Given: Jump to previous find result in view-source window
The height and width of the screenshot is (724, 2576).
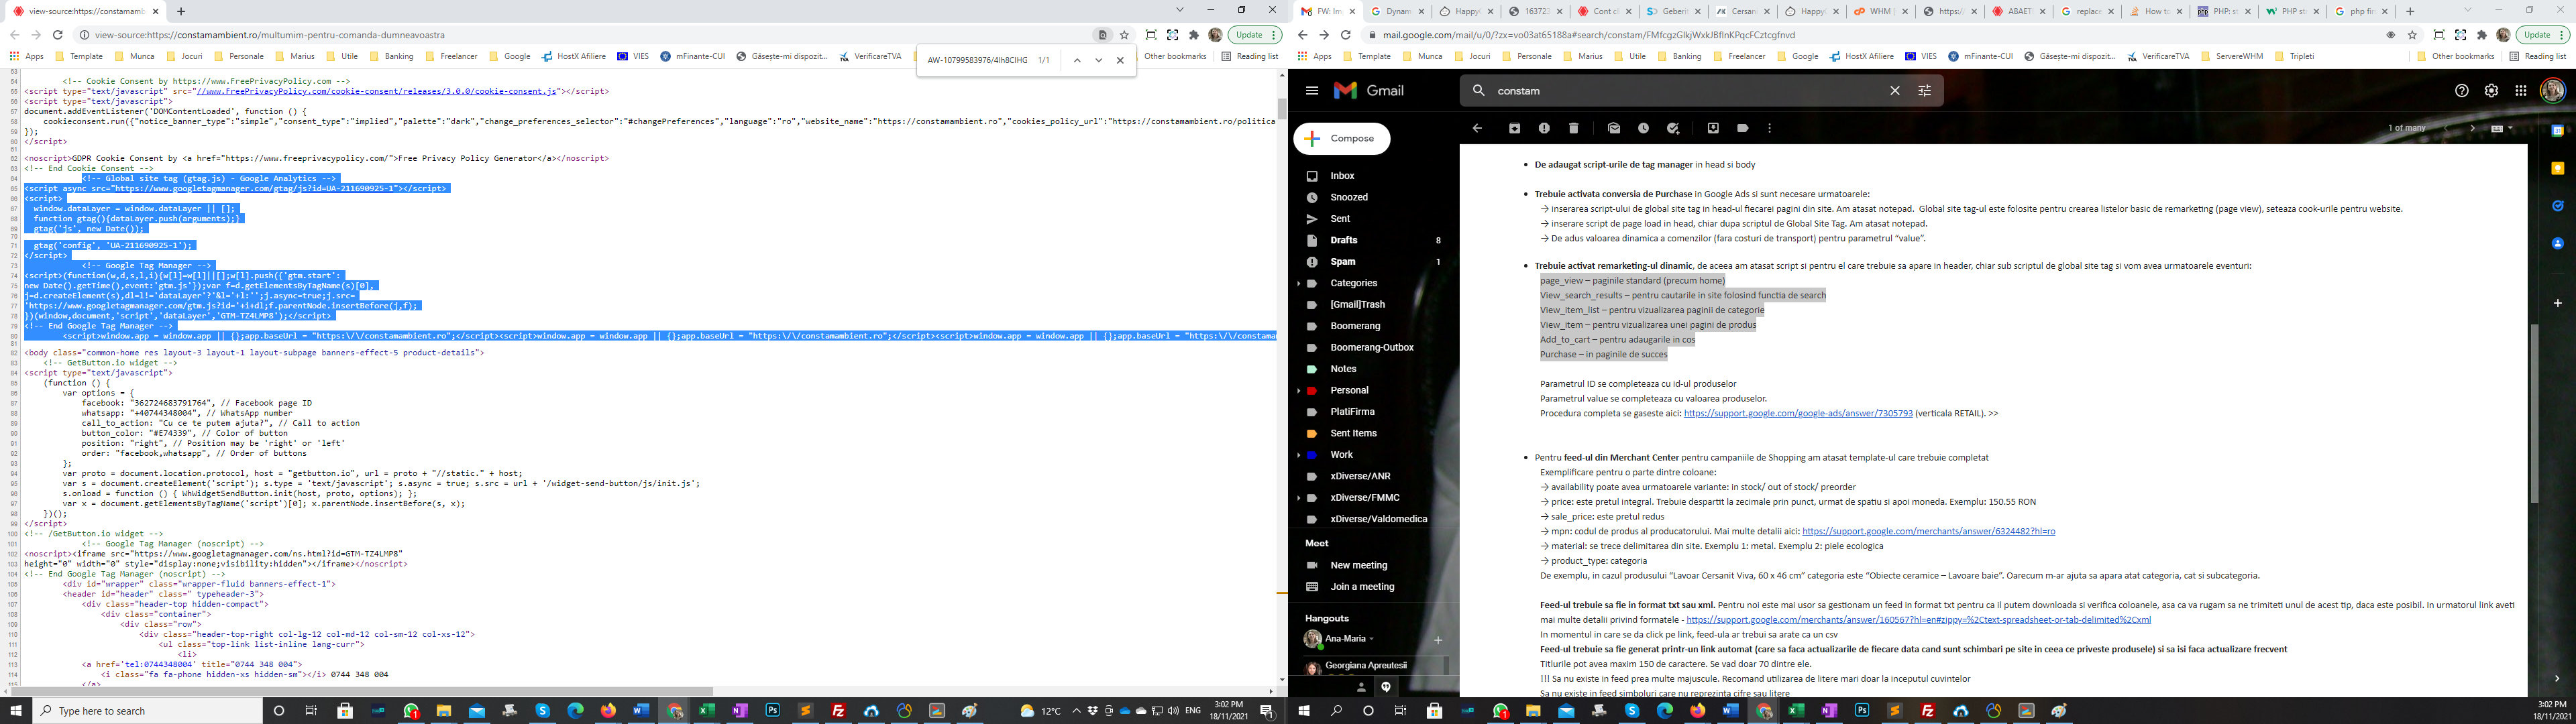Looking at the screenshot, I should pos(1076,60).
